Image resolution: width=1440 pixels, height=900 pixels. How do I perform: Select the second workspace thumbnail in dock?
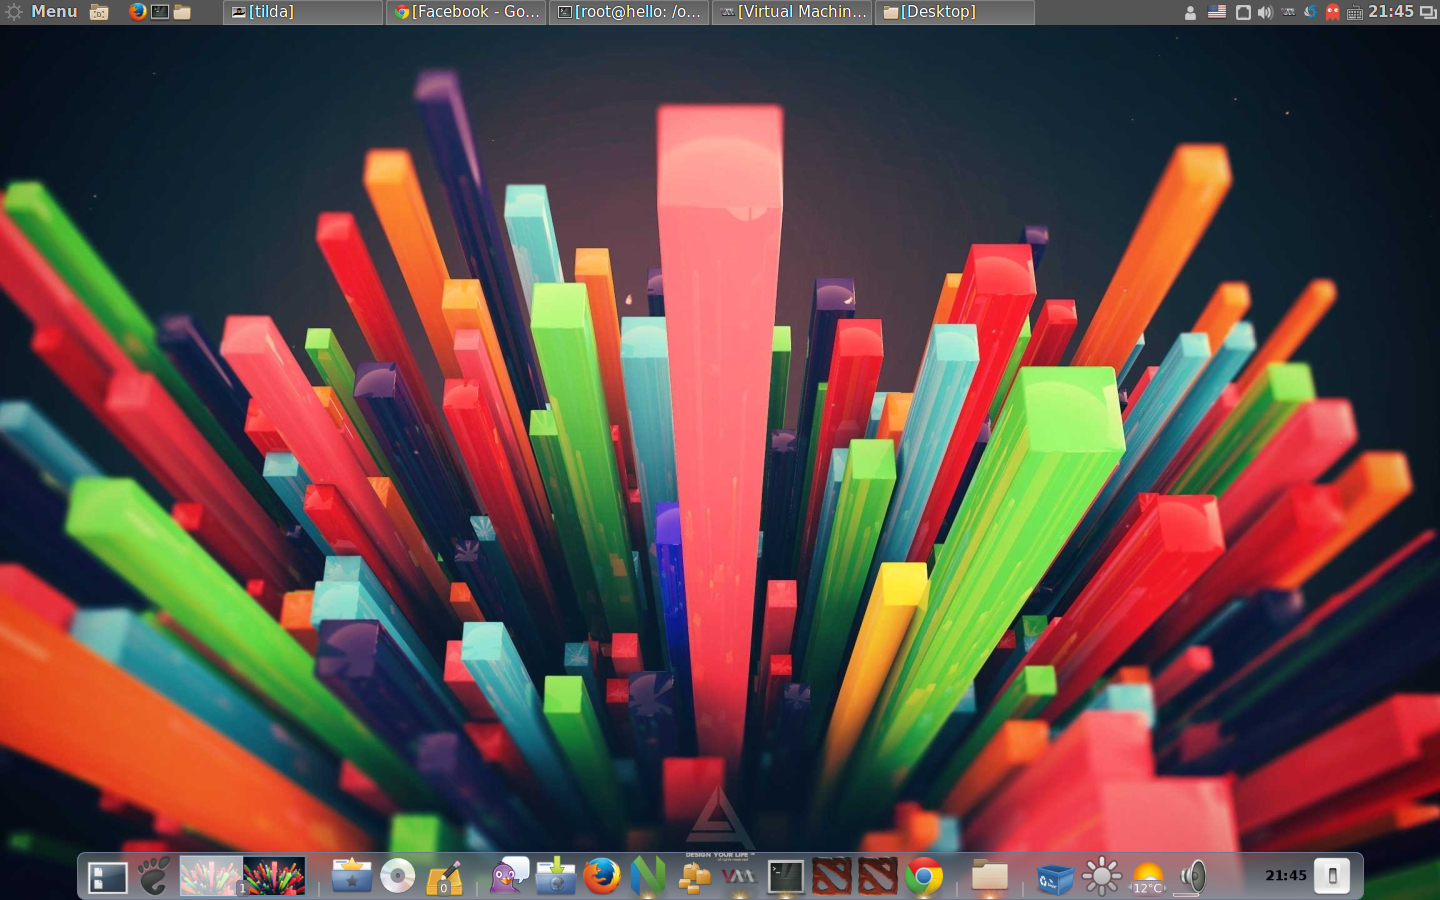click(x=274, y=876)
